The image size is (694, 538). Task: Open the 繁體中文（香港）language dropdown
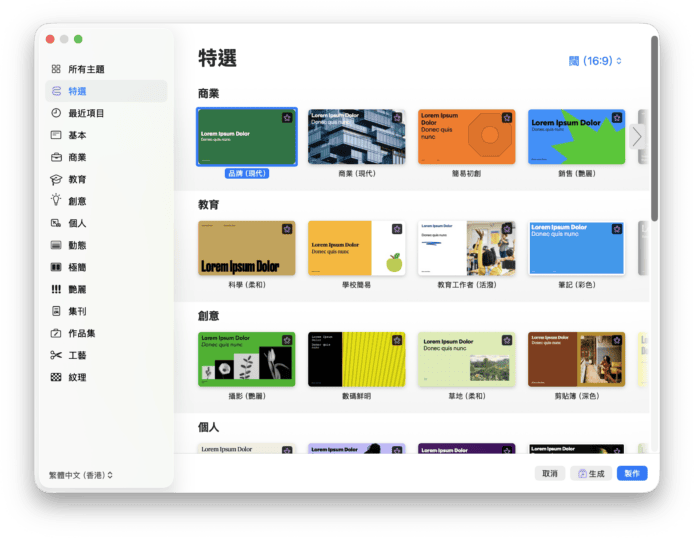click(x=81, y=475)
